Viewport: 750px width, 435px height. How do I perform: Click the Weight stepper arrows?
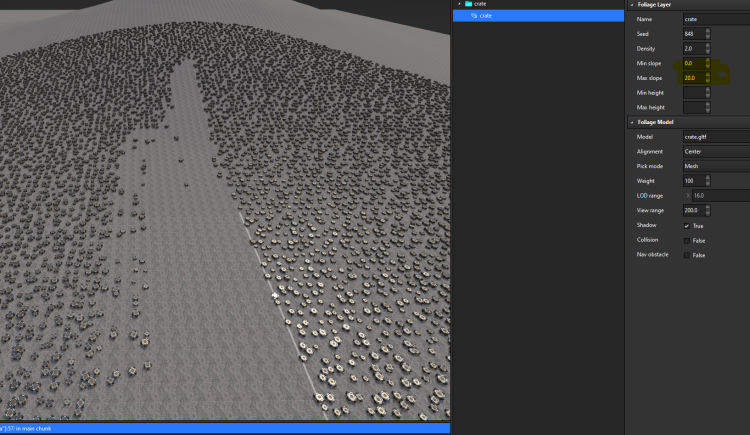[708, 180]
